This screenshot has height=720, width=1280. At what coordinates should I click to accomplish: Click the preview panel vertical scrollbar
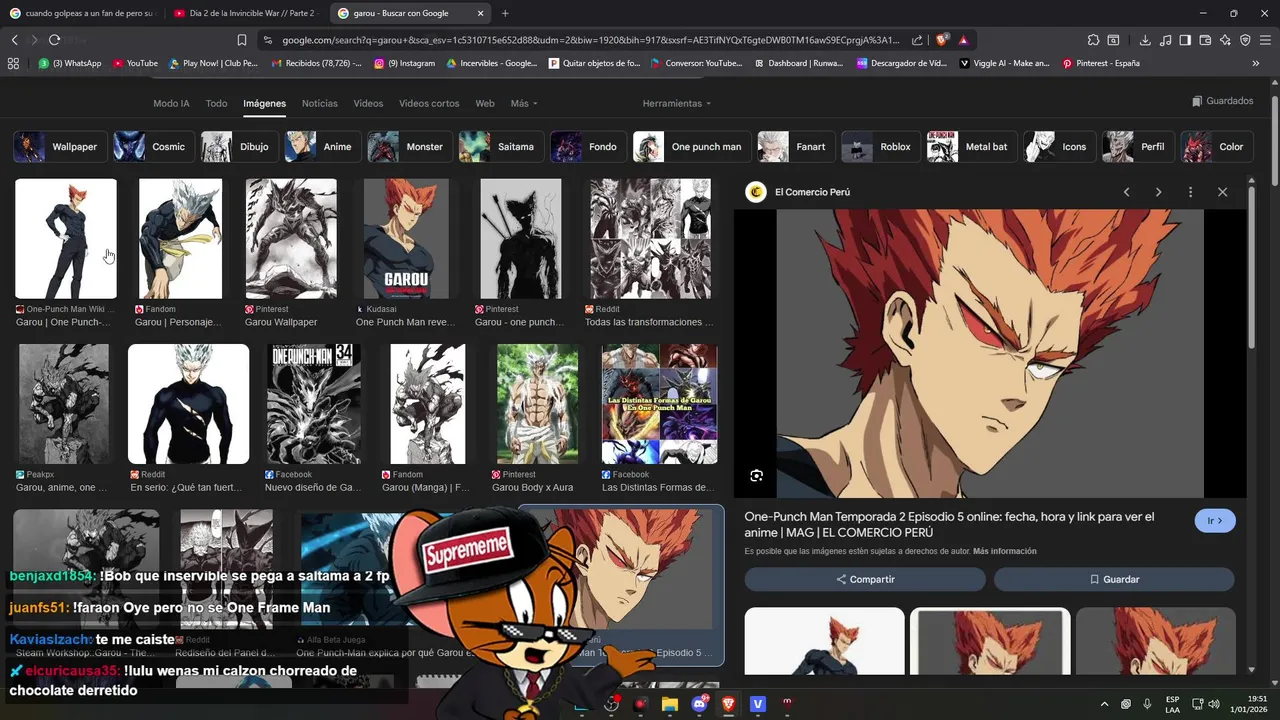click(x=1252, y=270)
